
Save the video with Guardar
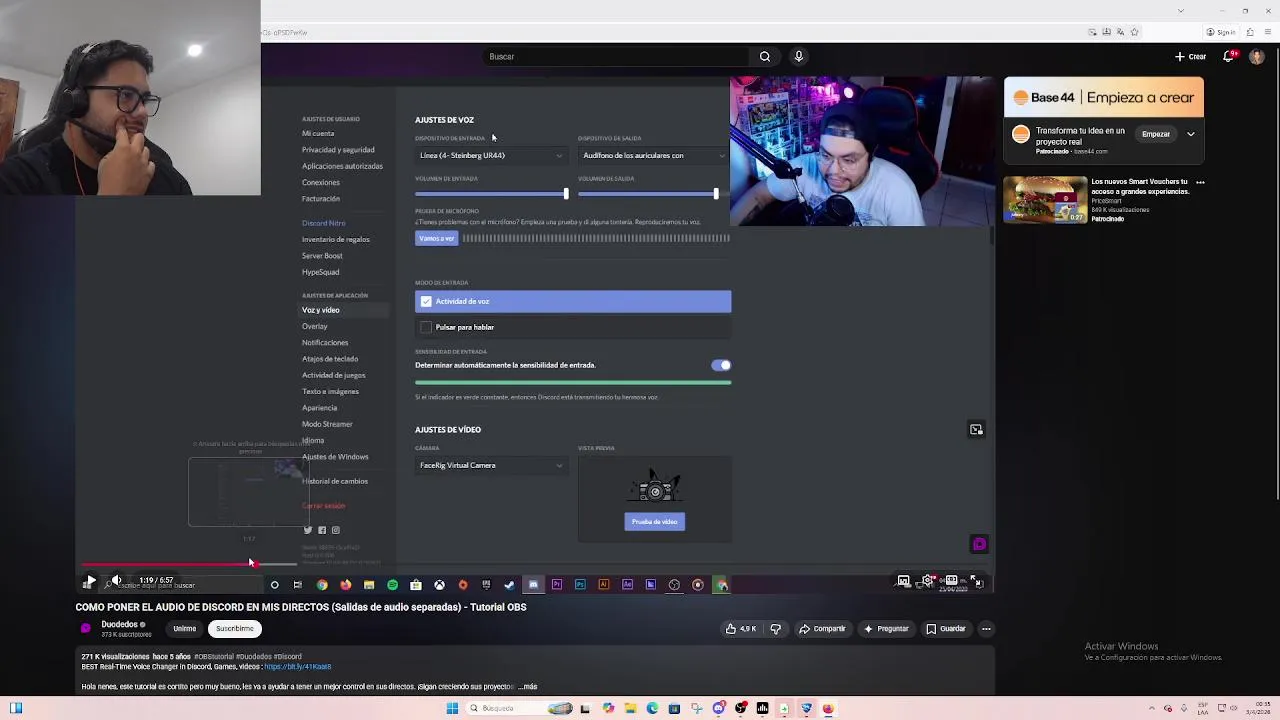click(945, 629)
